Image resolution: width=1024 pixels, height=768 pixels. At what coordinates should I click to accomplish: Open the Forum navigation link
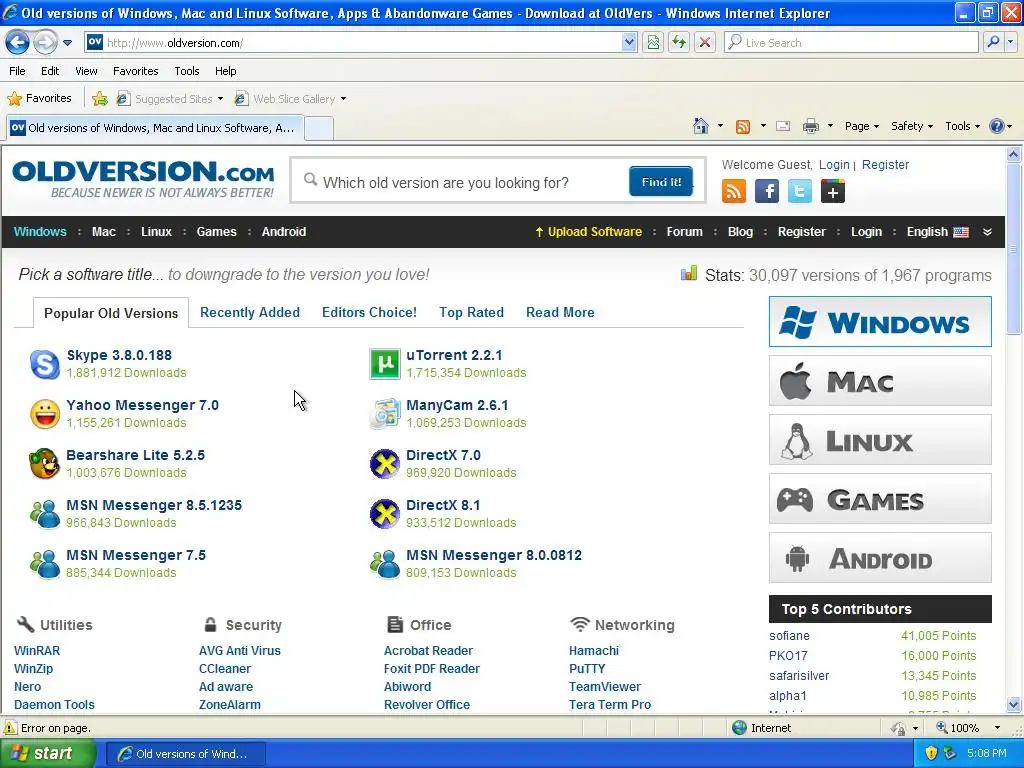[x=684, y=232]
